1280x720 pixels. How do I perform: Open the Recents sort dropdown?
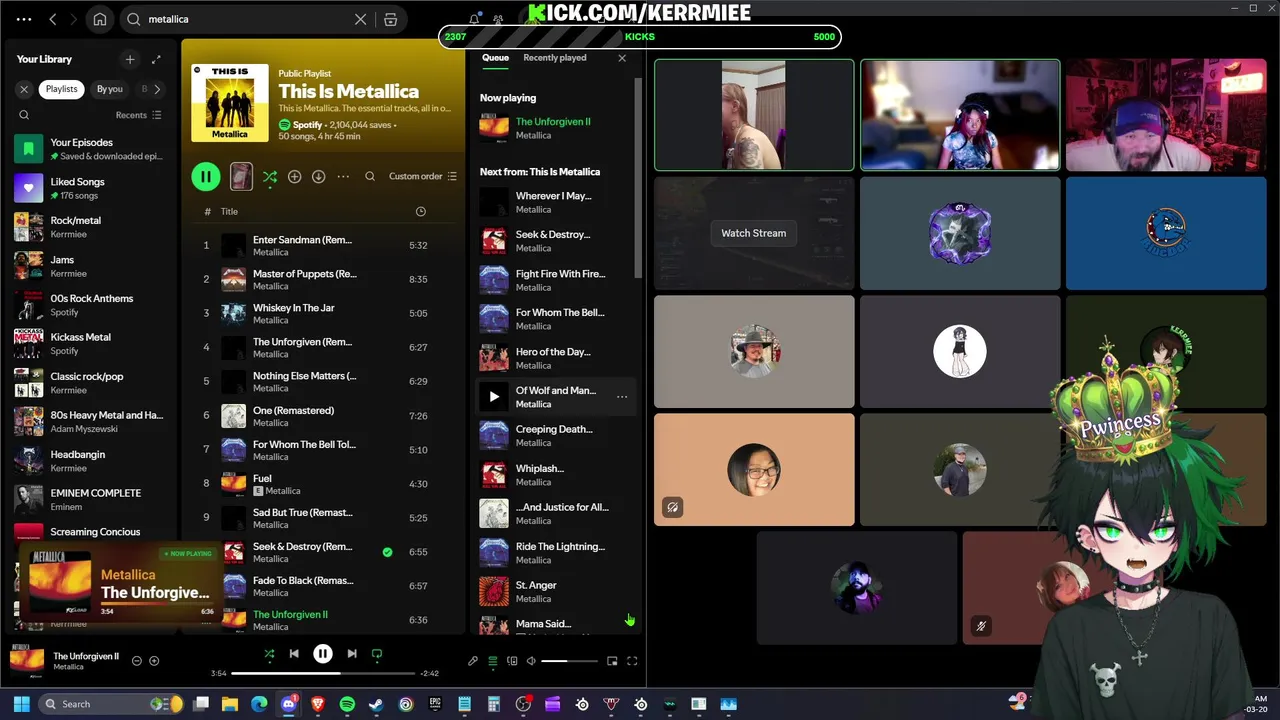click(138, 115)
